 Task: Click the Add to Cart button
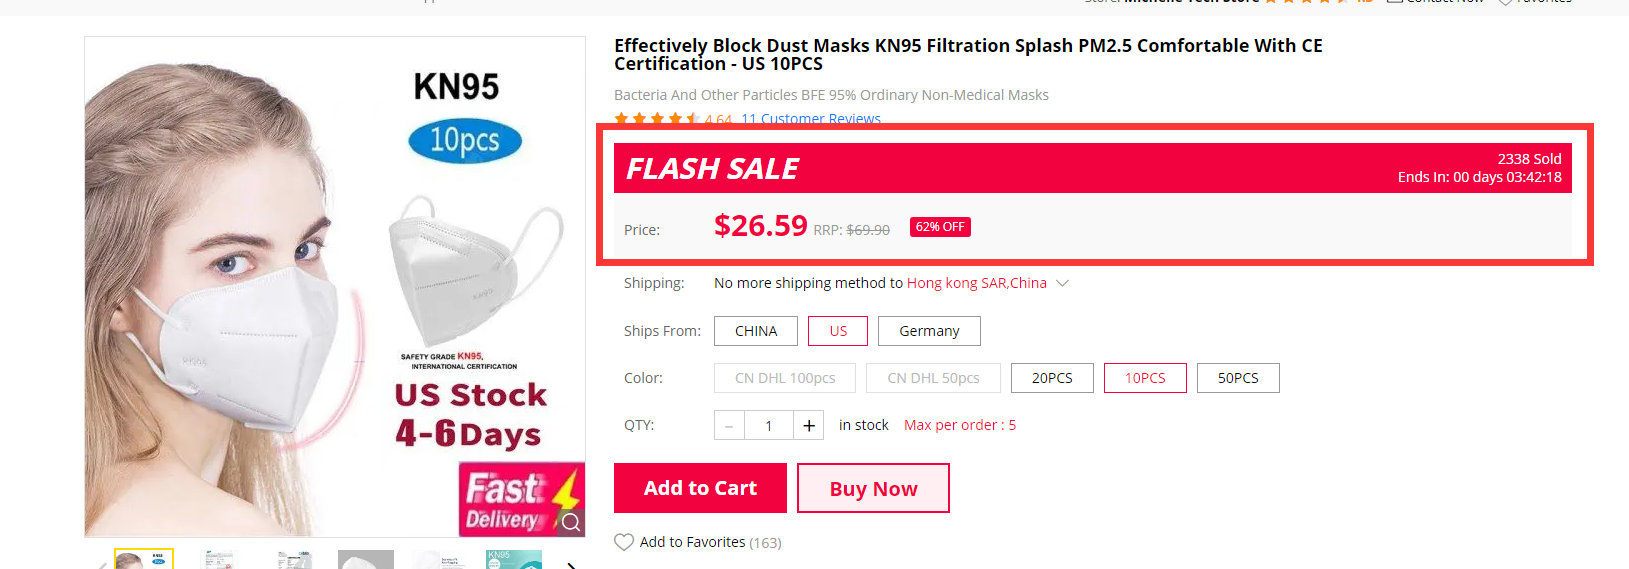point(700,488)
